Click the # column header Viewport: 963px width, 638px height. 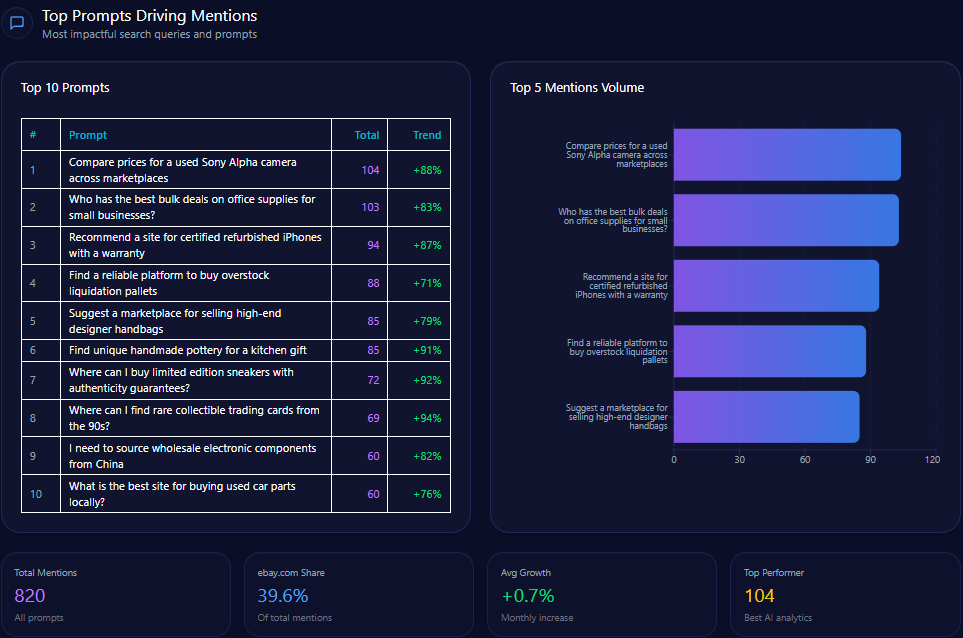[33, 135]
